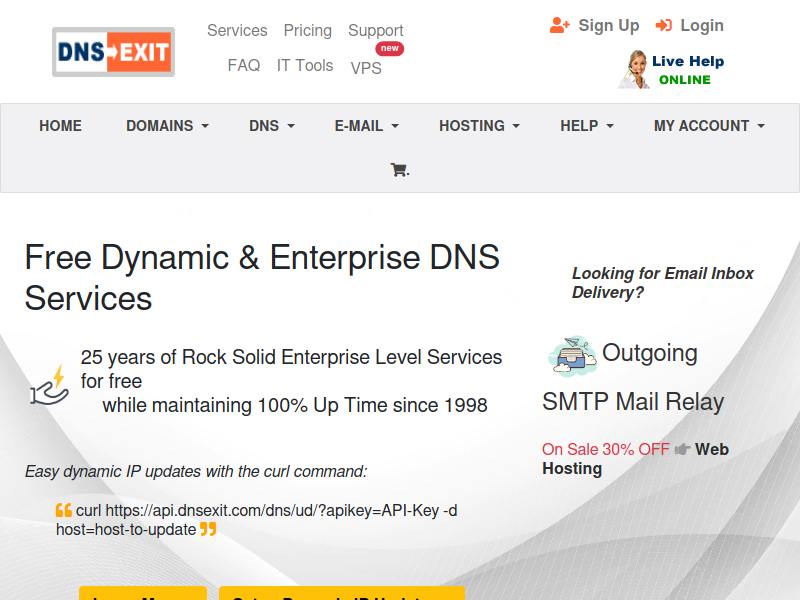The image size is (800, 600).
Task: Click the opening yellow quote mark icon
Action: 64,510
